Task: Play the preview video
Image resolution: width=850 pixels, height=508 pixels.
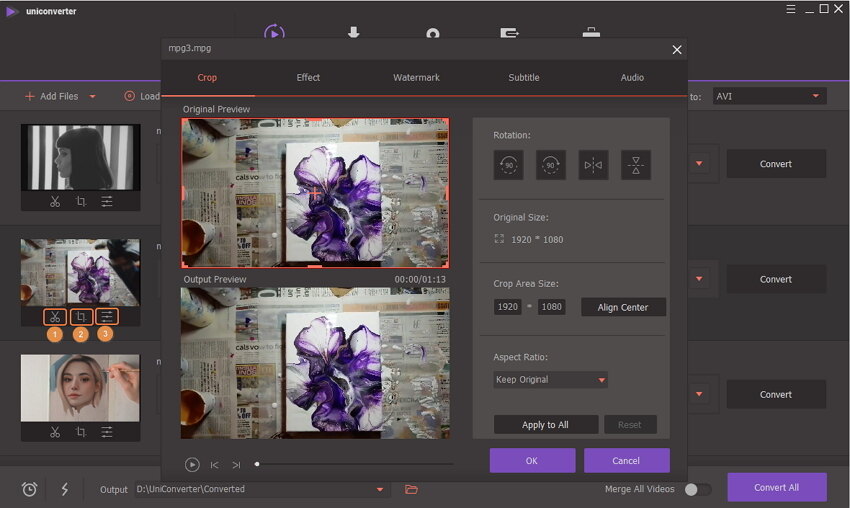Action: point(192,464)
